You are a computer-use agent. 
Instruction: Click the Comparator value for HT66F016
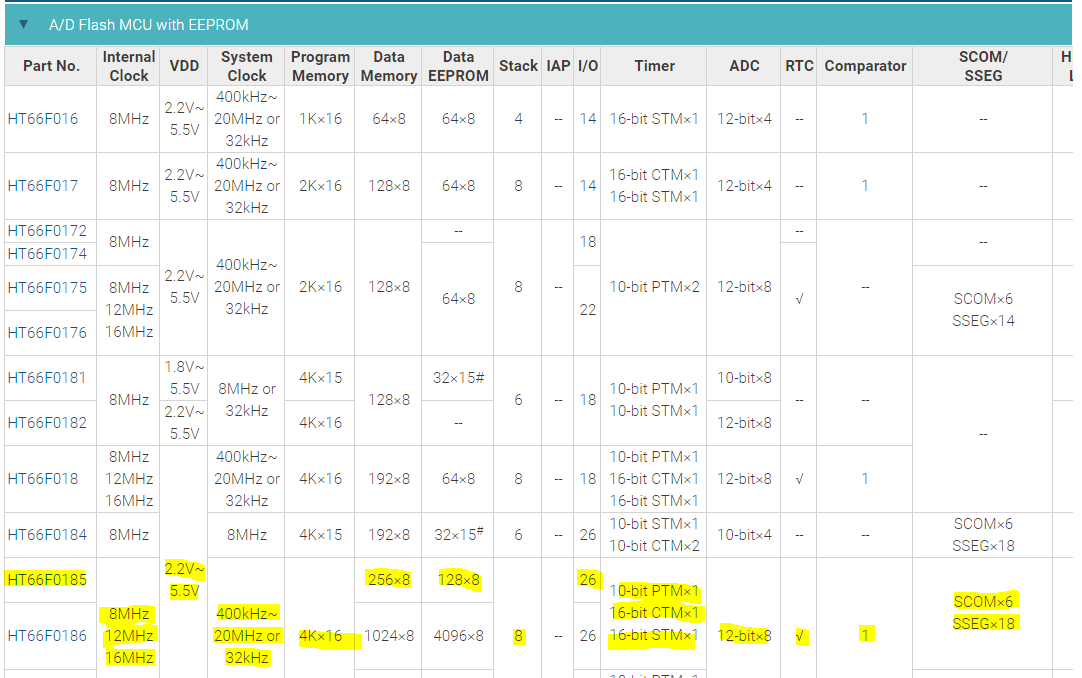tap(865, 117)
